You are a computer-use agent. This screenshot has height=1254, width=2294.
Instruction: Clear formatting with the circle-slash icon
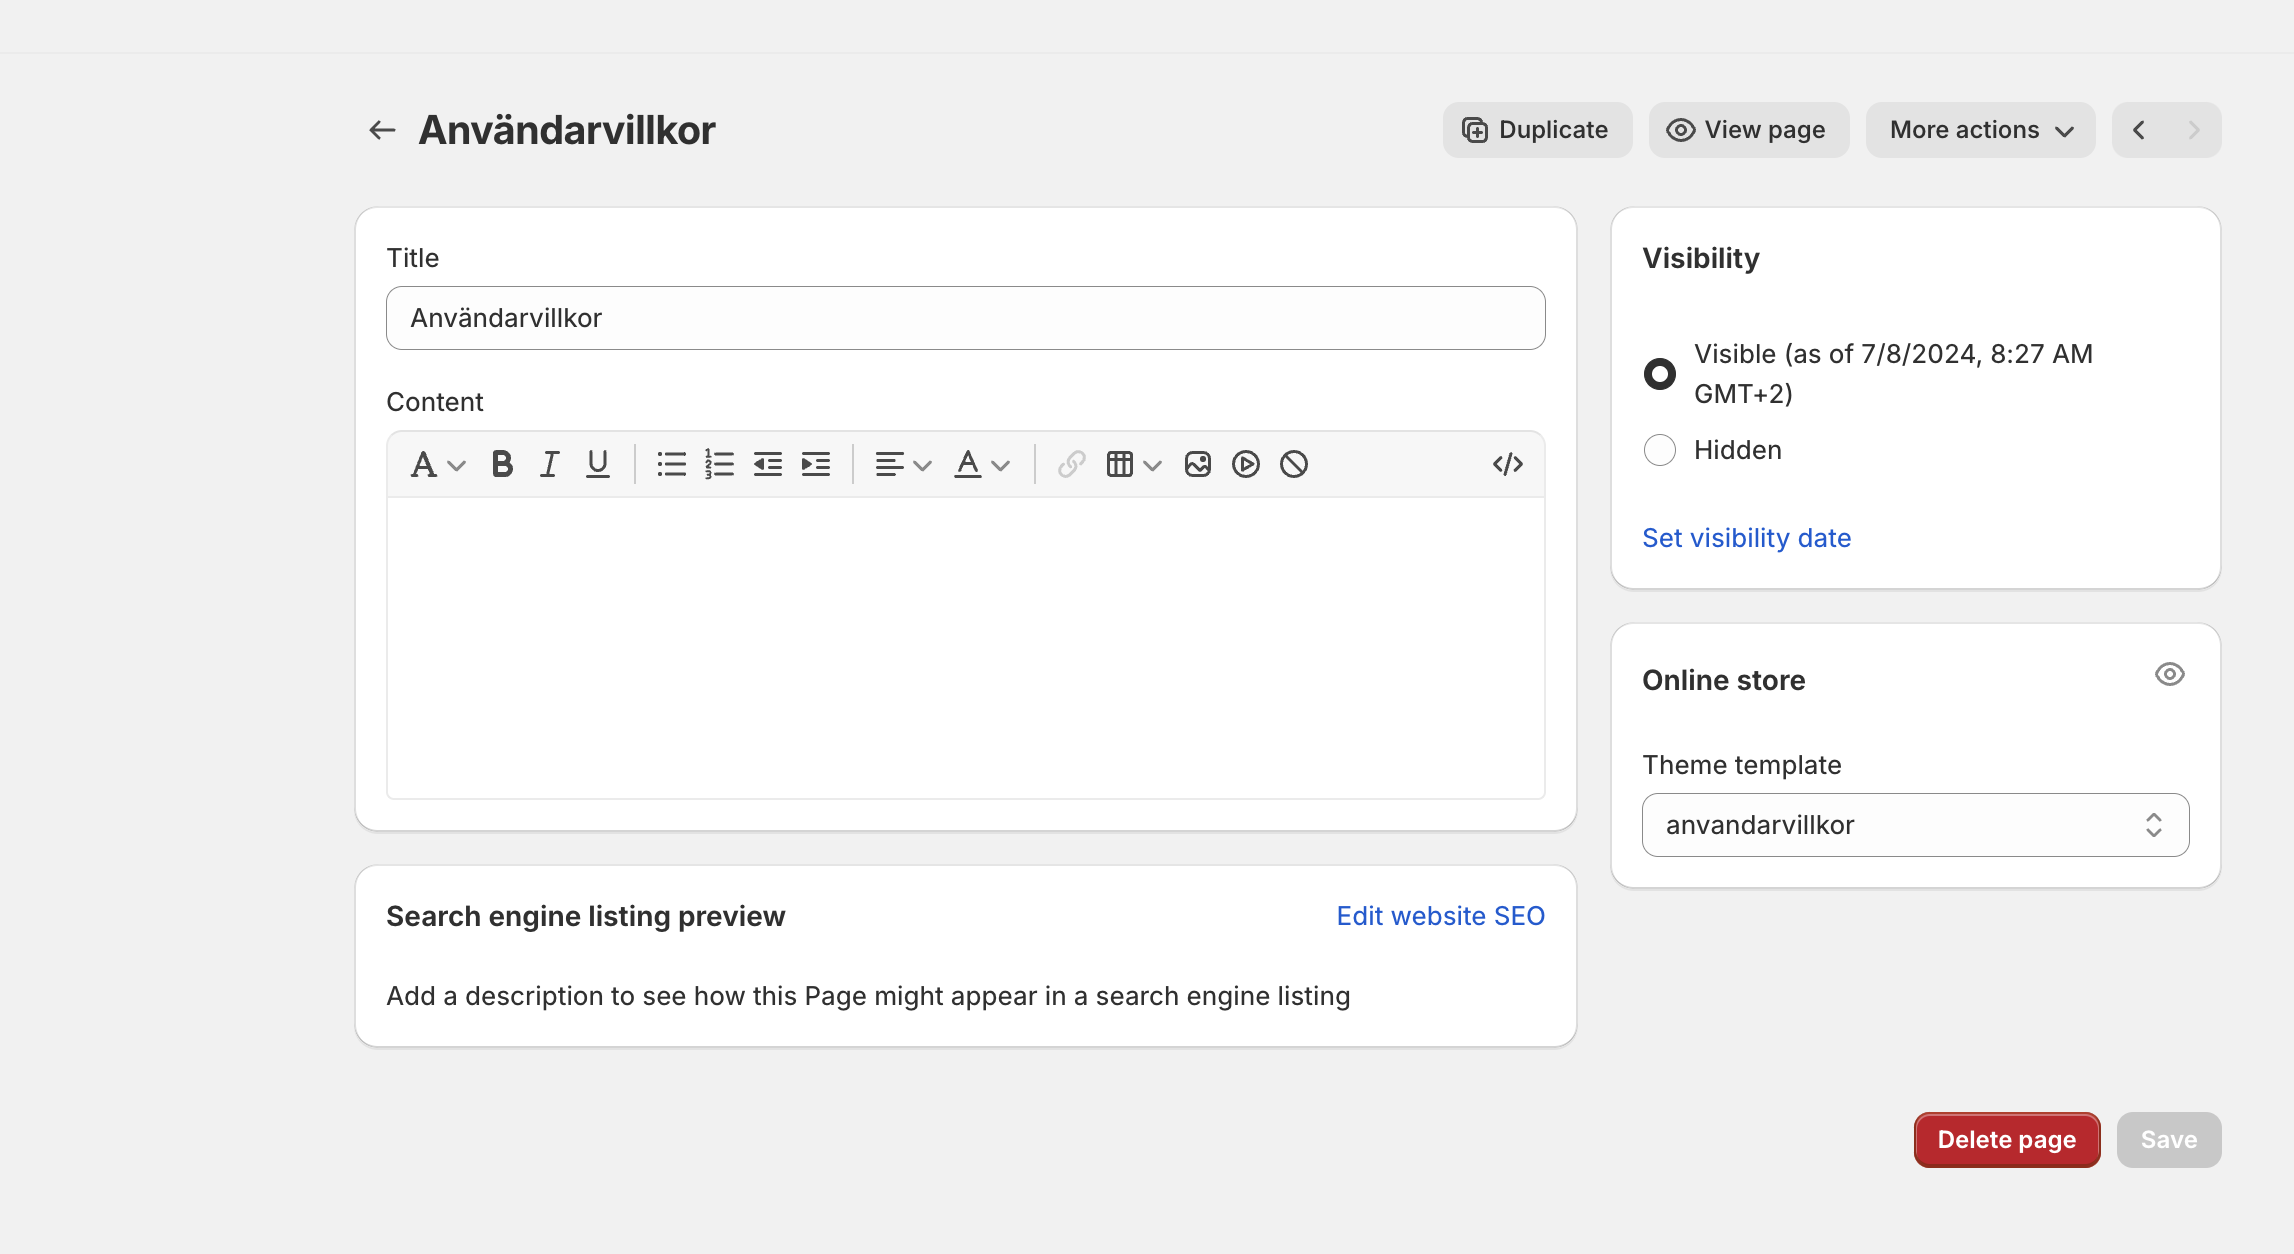pyautogui.click(x=1293, y=464)
